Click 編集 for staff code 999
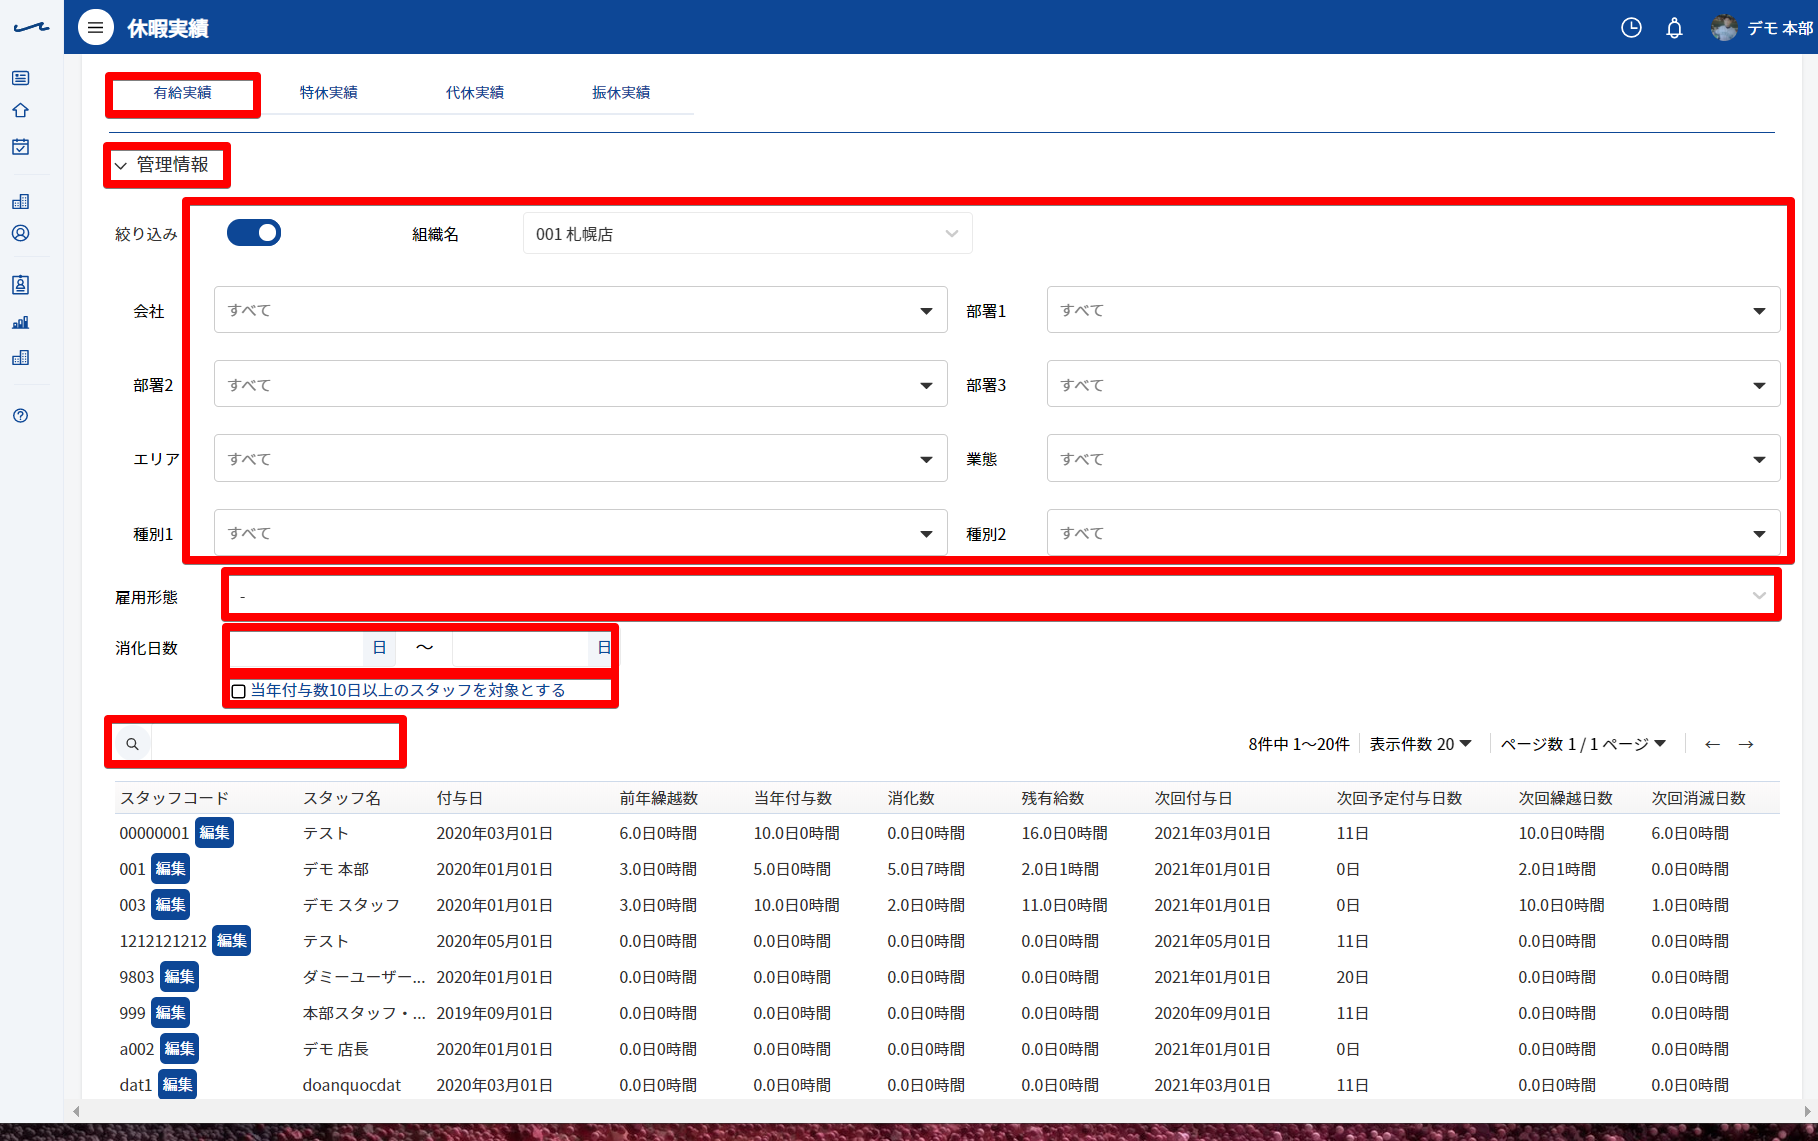Screen dimensions: 1818x1141 (170, 1013)
